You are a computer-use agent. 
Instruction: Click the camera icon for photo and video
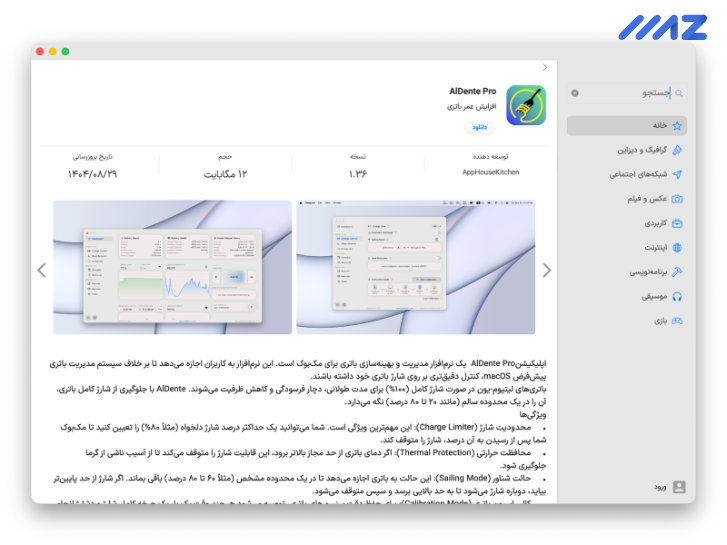pos(677,199)
